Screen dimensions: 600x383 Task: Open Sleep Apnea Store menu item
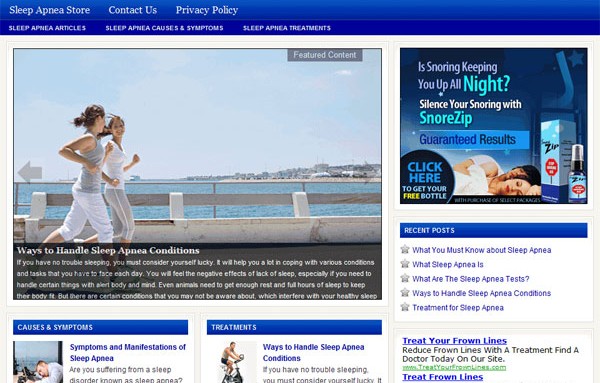pos(49,10)
